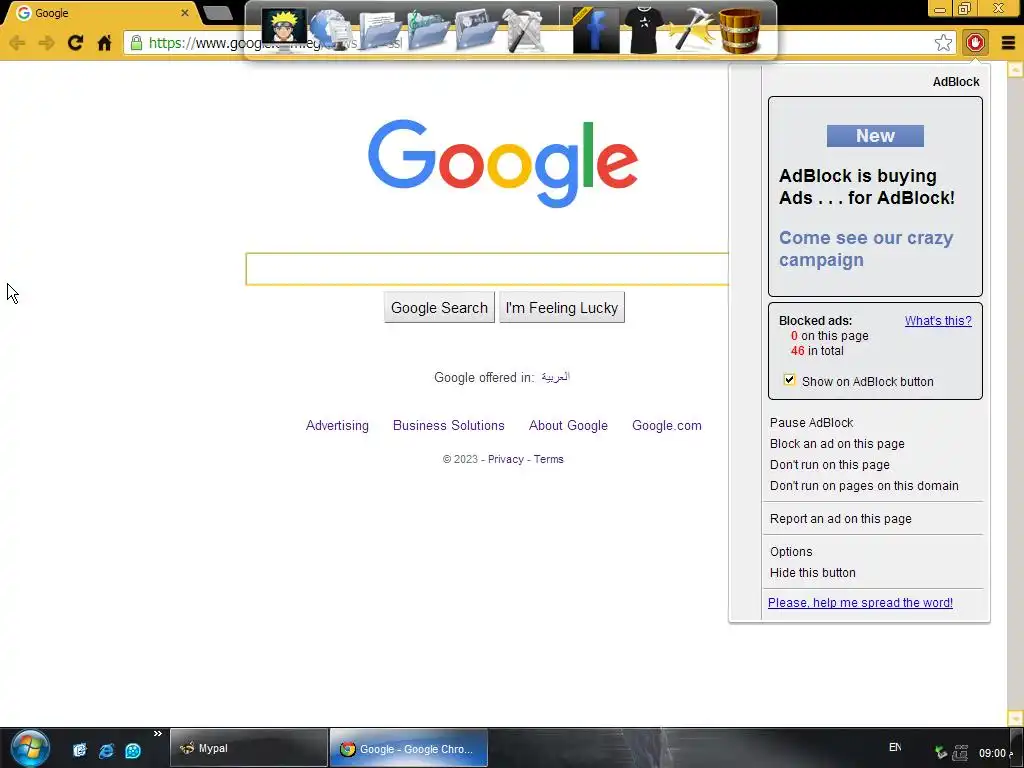Screen dimensions: 1024x768
Task: Launch the Facebook dock icon
Action: pyautogui.click(x=596, y=29)
